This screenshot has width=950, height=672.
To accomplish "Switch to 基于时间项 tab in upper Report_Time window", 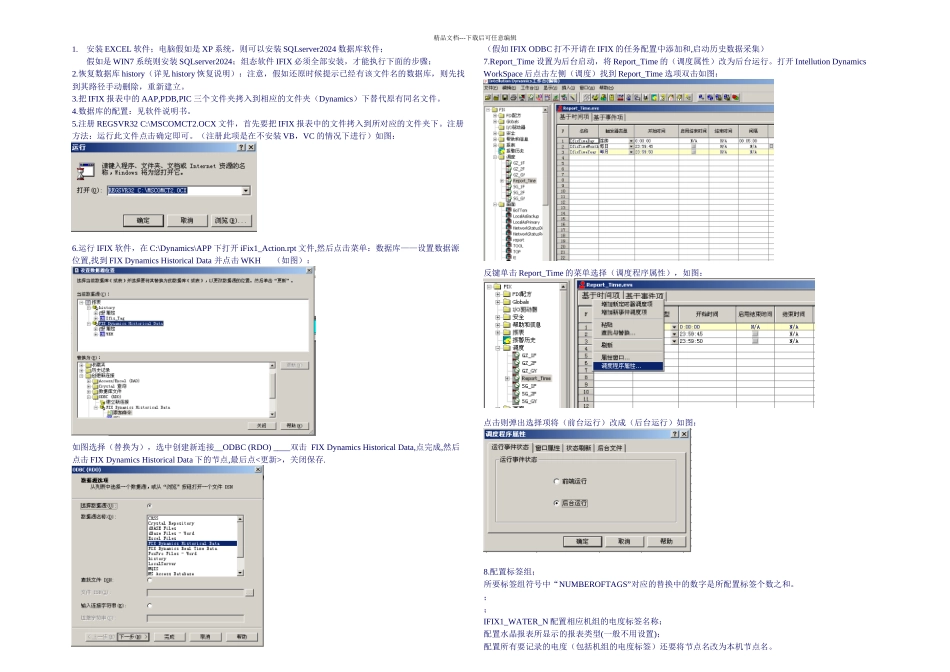I will point(575,117).
